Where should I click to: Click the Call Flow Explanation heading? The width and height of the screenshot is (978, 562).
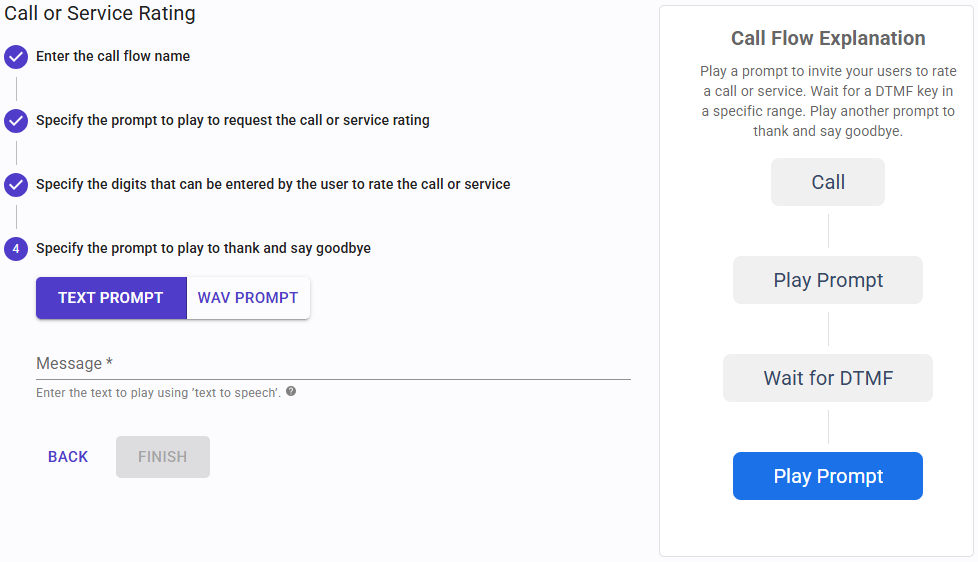(828, 39)
